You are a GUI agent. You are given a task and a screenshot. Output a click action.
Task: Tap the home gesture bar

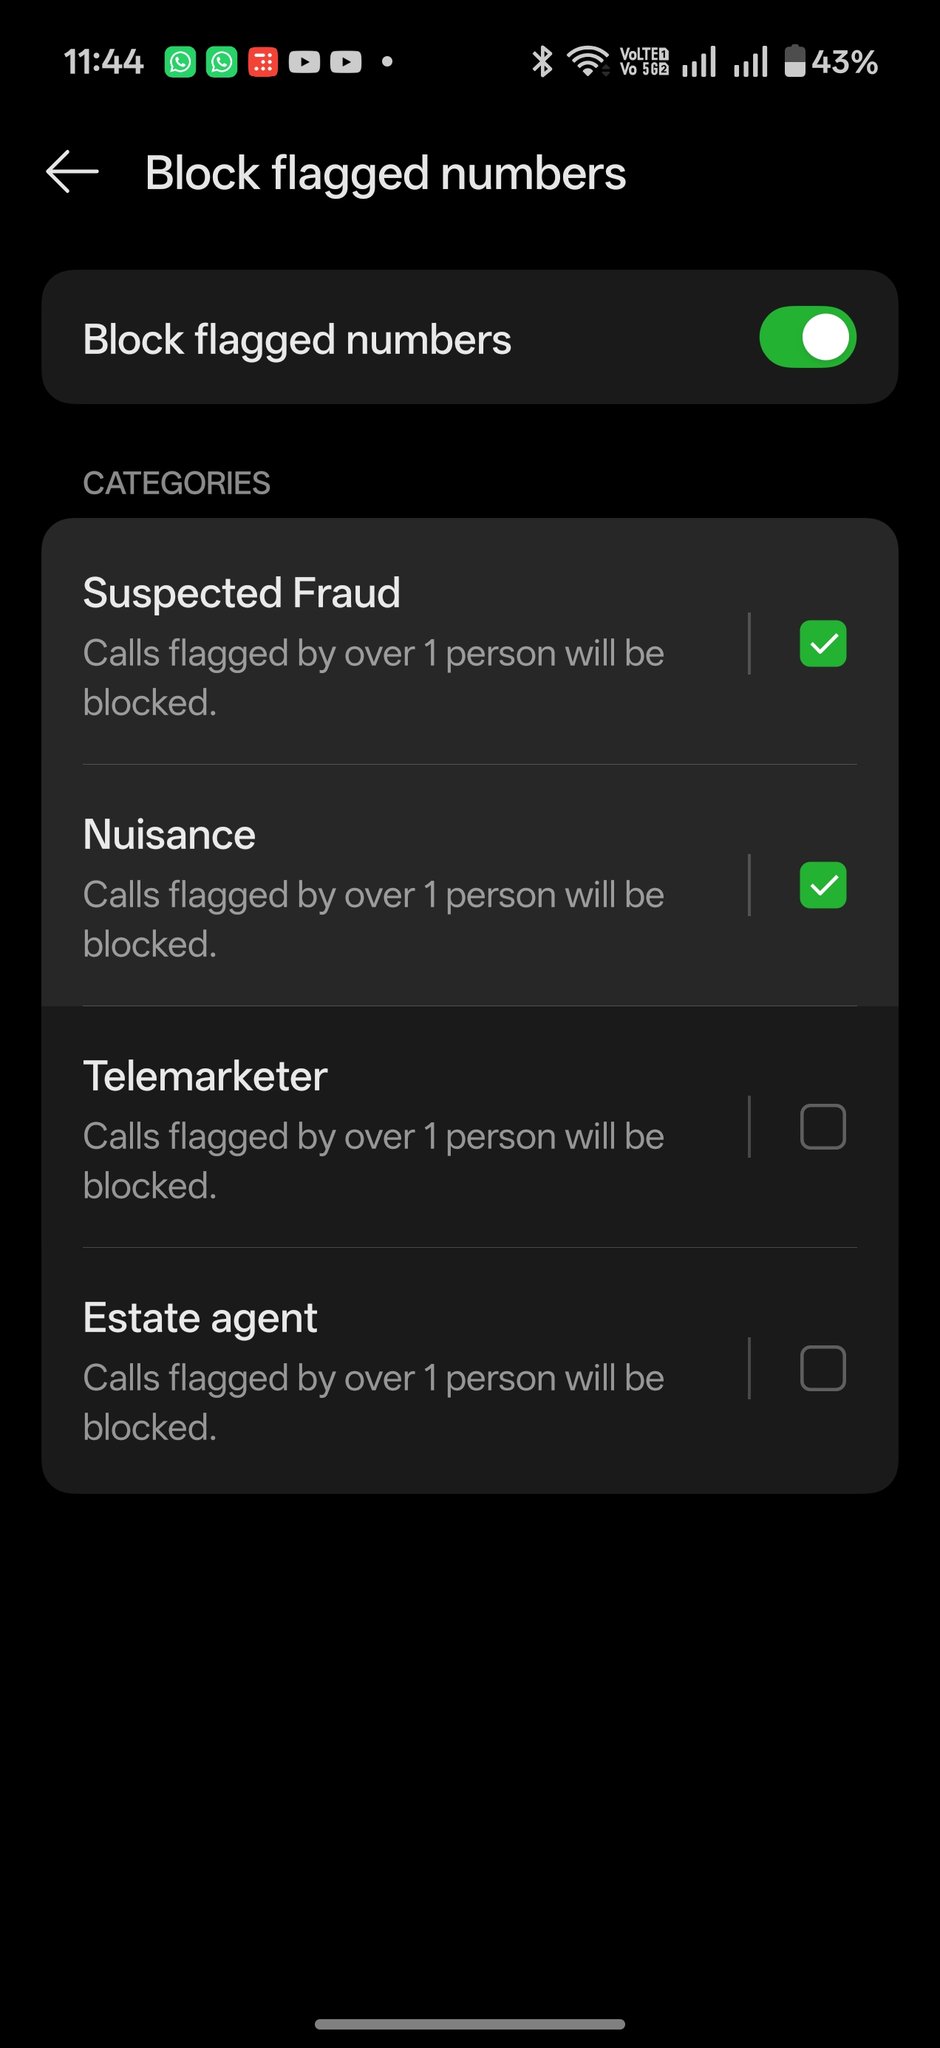[x=470, y=2024]
